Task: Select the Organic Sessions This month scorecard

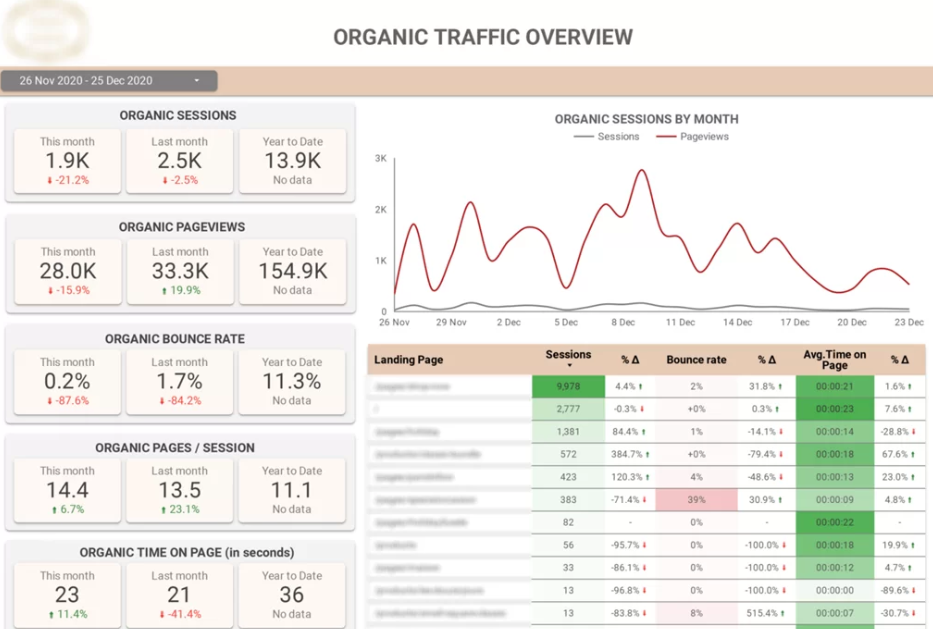Action: tap(67, 161)
